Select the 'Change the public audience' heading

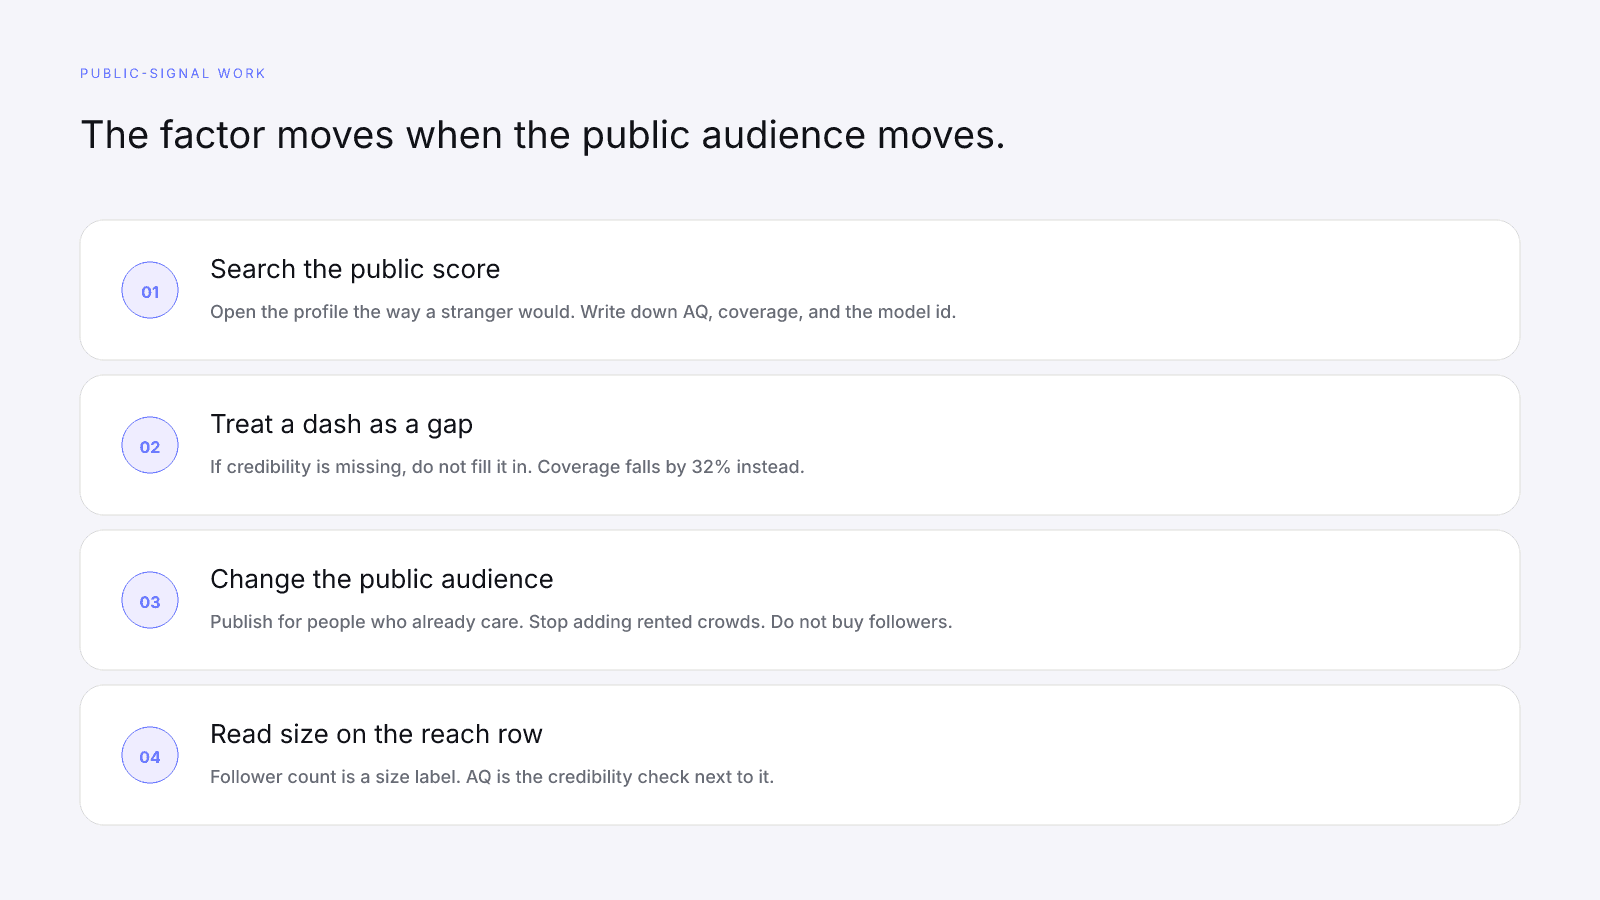381,579
